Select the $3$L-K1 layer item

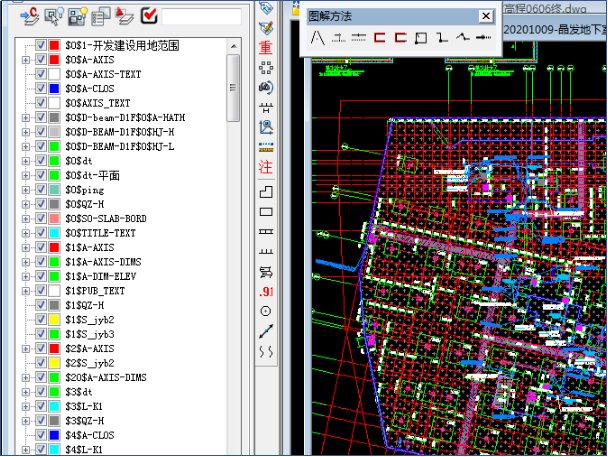coord(86,406)
